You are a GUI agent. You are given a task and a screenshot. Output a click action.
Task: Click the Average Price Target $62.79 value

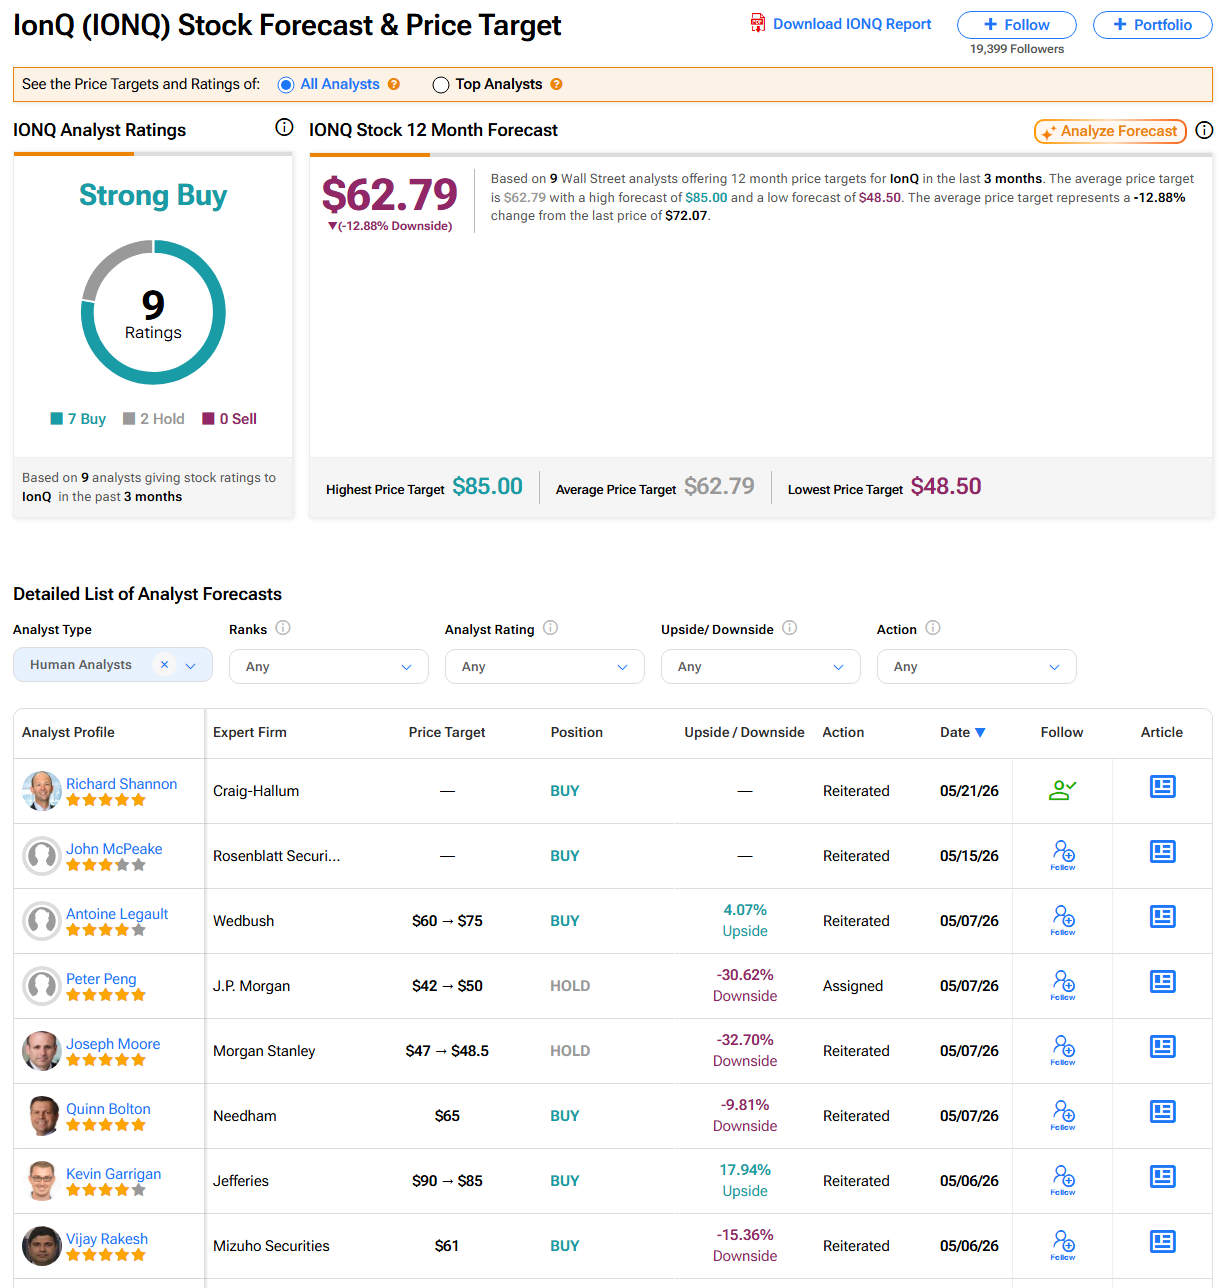coord(719,486)
